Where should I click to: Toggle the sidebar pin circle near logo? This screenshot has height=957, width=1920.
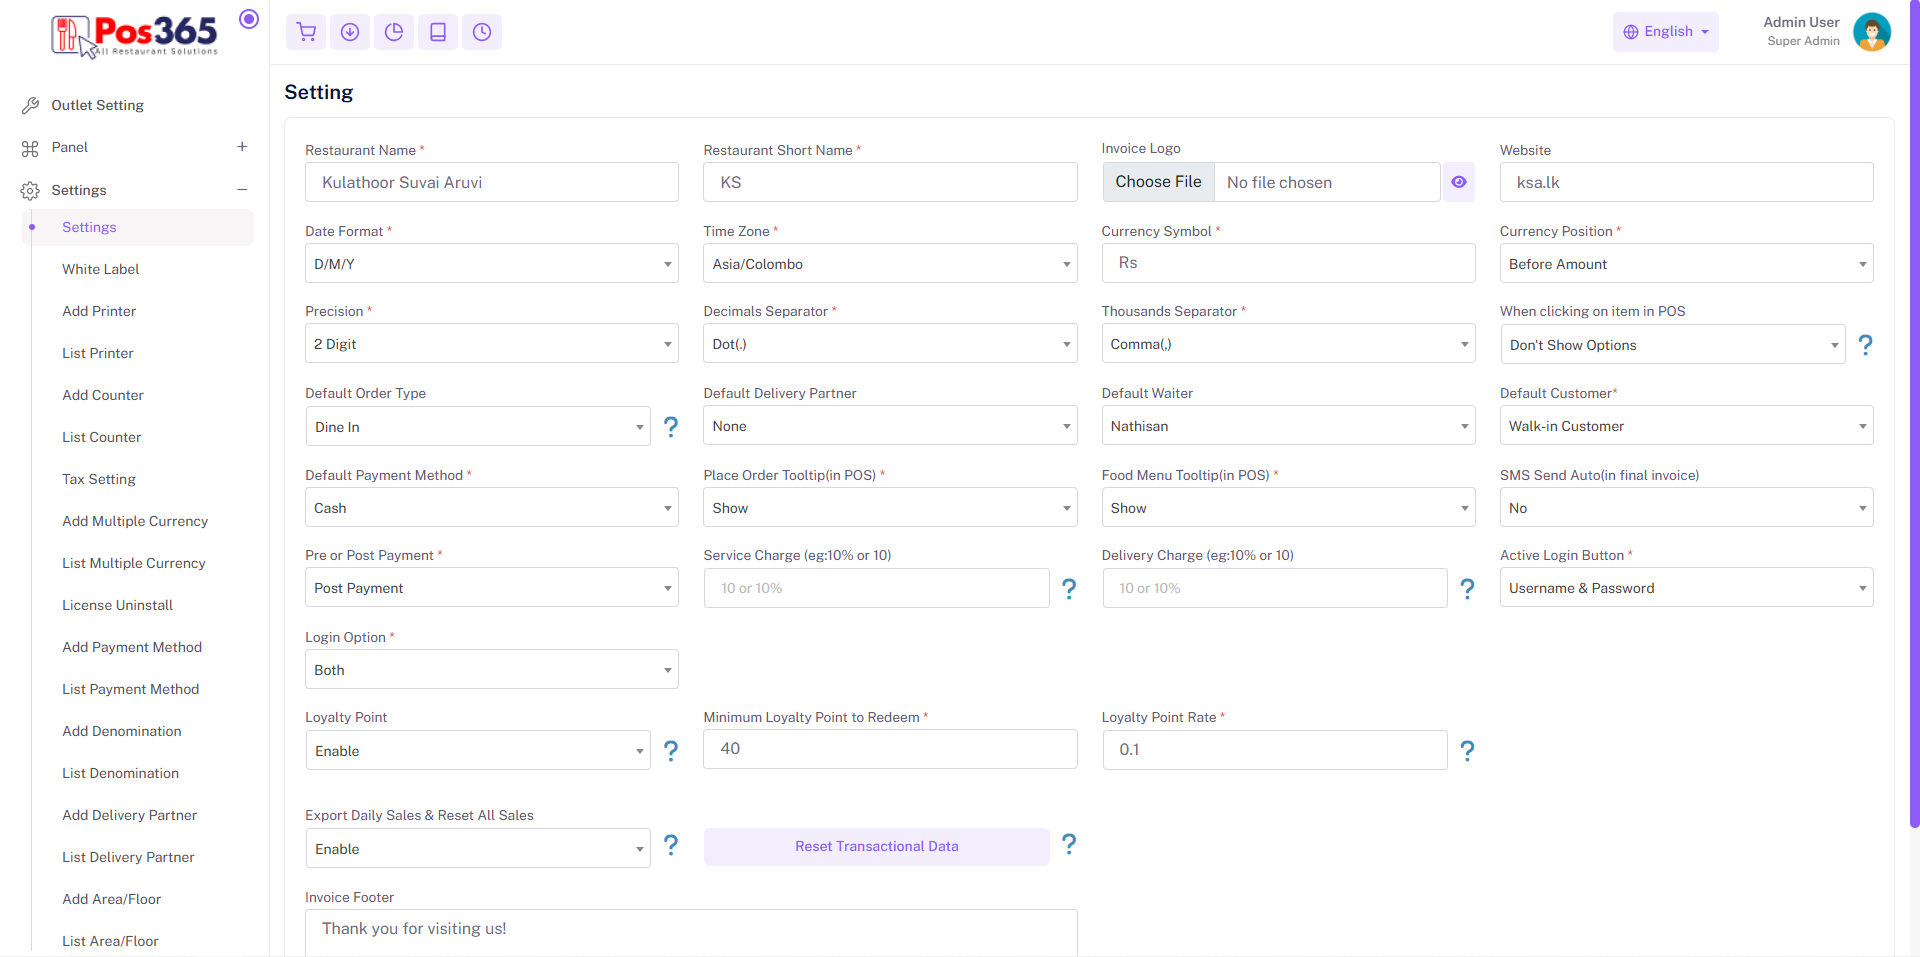point(249,19)
